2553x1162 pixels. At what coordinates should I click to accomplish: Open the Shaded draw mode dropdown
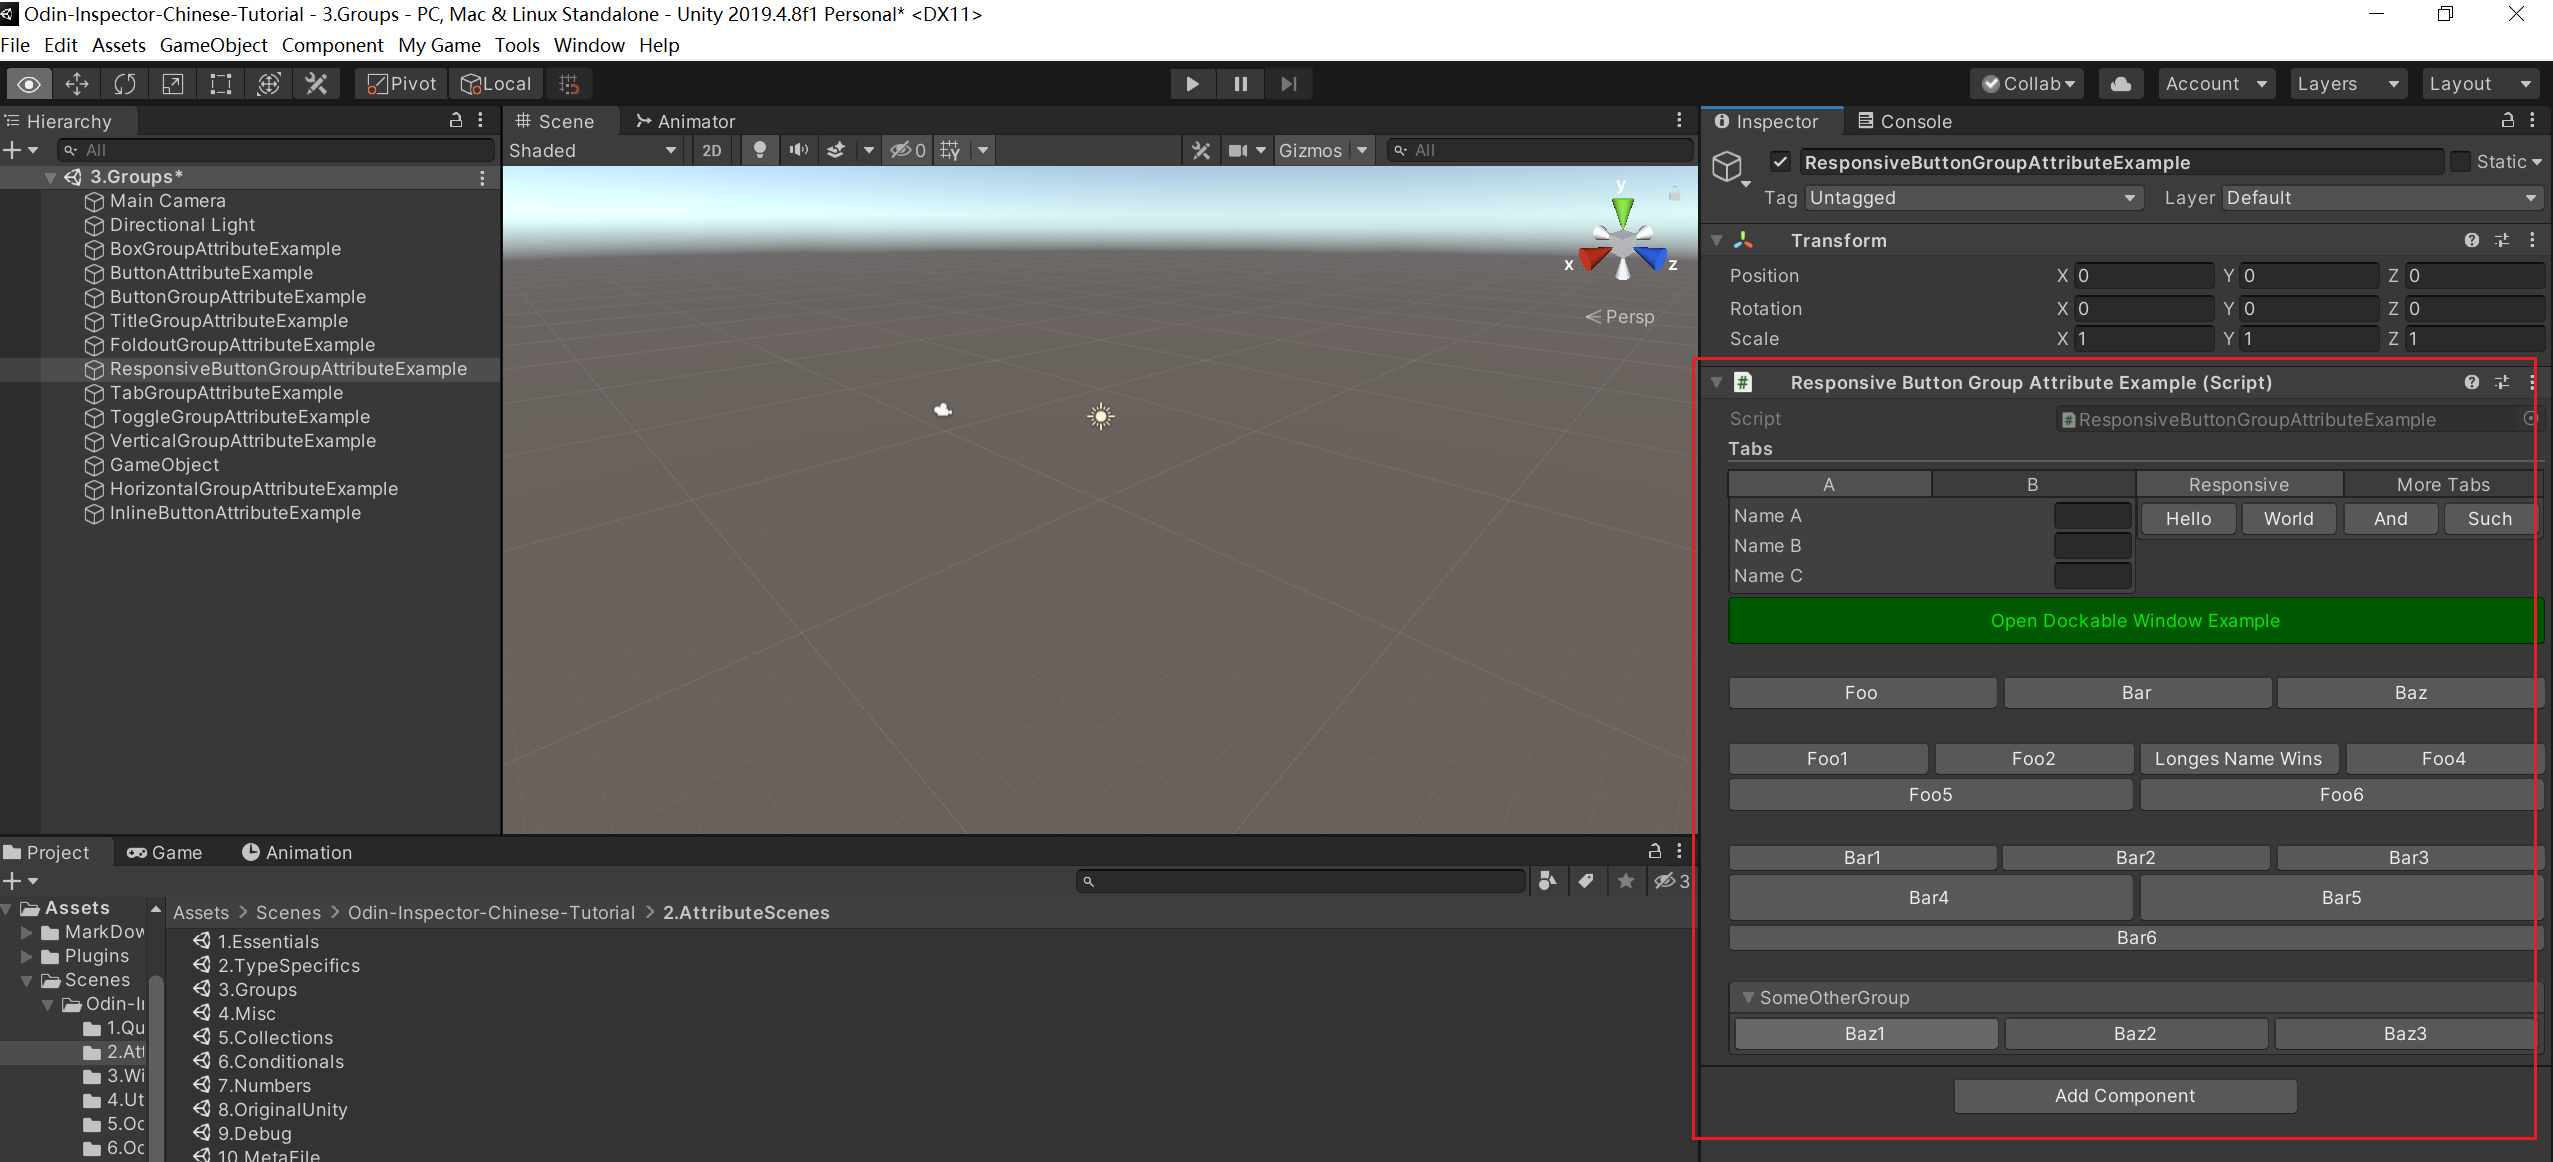(593, 150)
